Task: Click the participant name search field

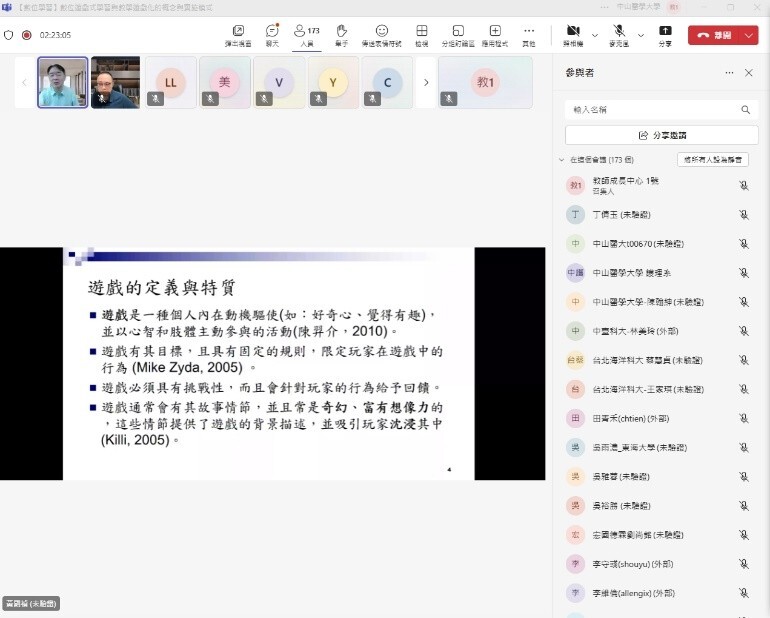Action: tap(650, 109)
